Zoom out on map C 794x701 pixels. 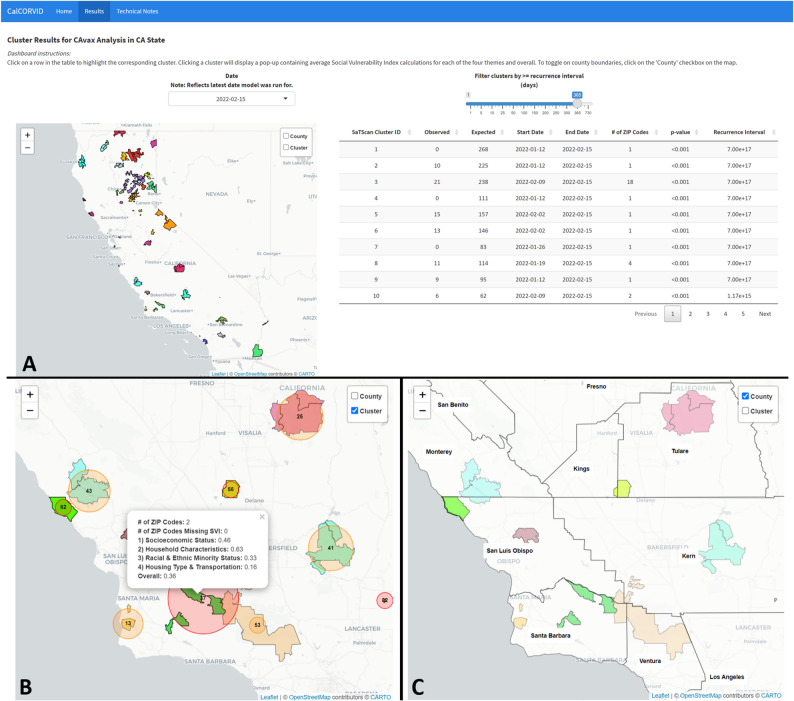pyautogui.click(x=422, y=411)
